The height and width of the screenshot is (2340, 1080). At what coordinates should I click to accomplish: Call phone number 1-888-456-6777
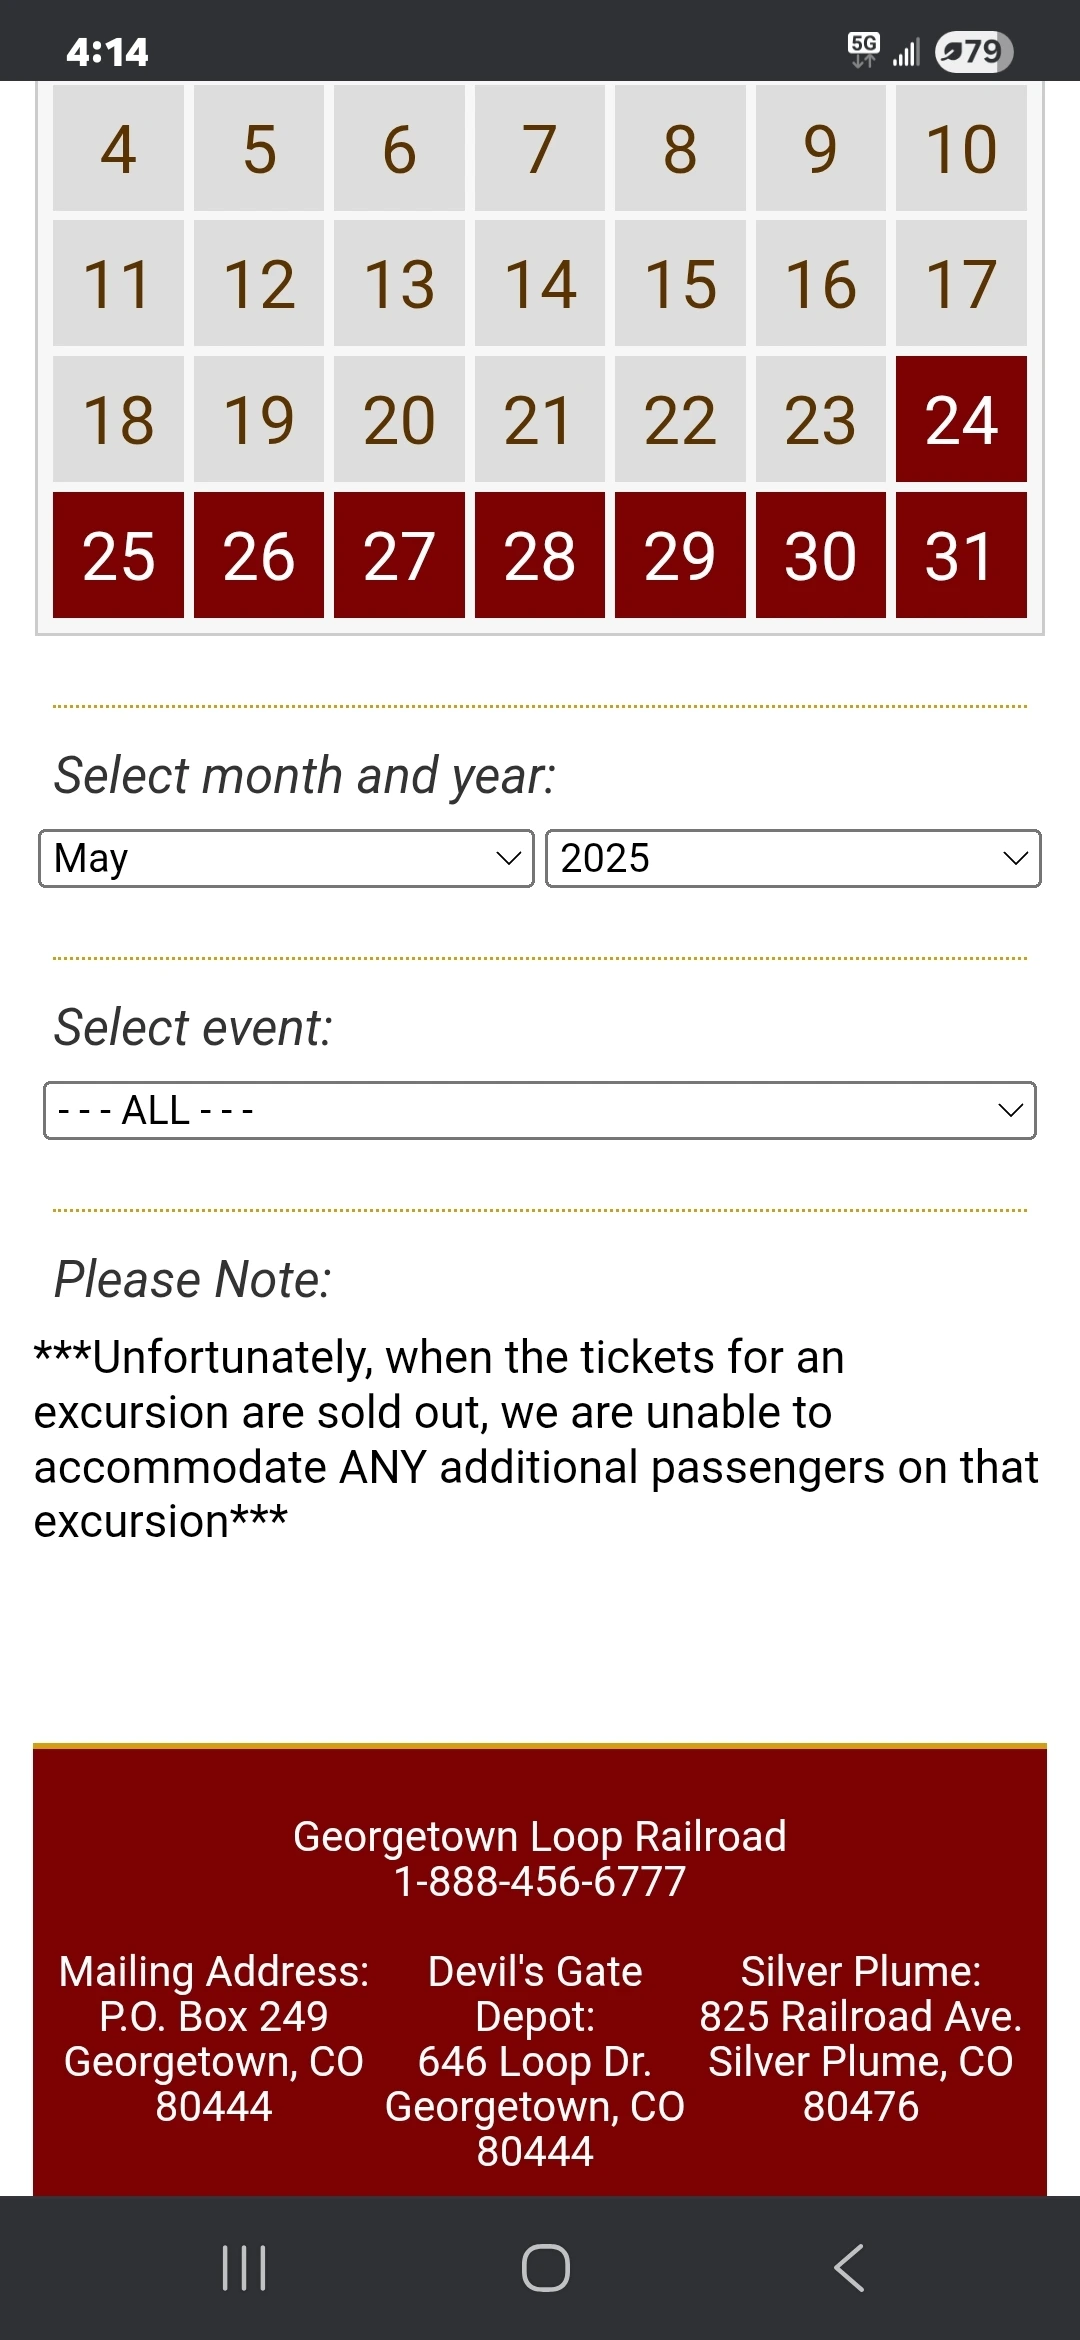click(x=540, y=1881)
